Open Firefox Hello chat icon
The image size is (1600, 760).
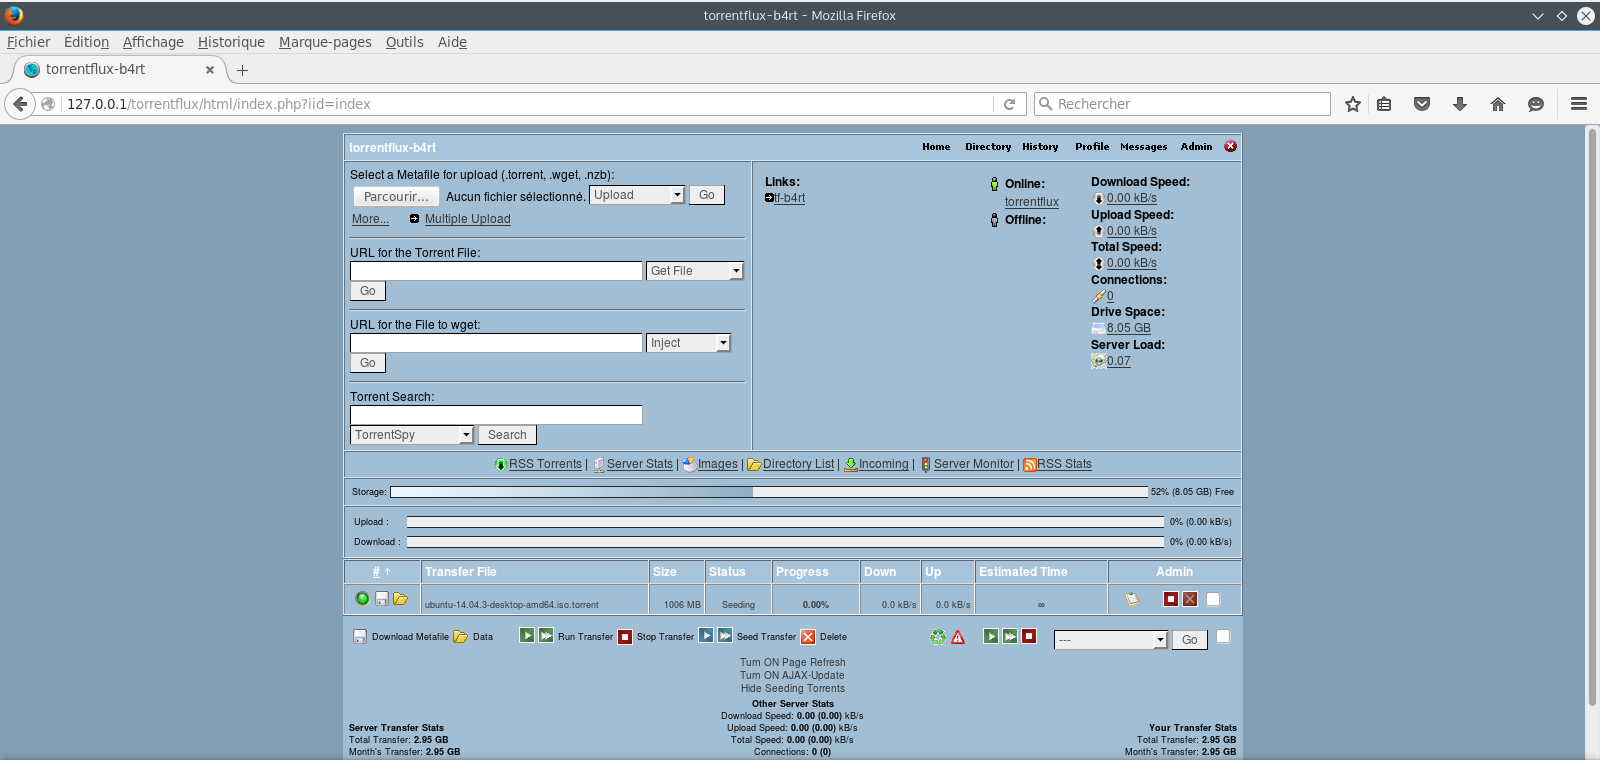(x=1536, y=104)
